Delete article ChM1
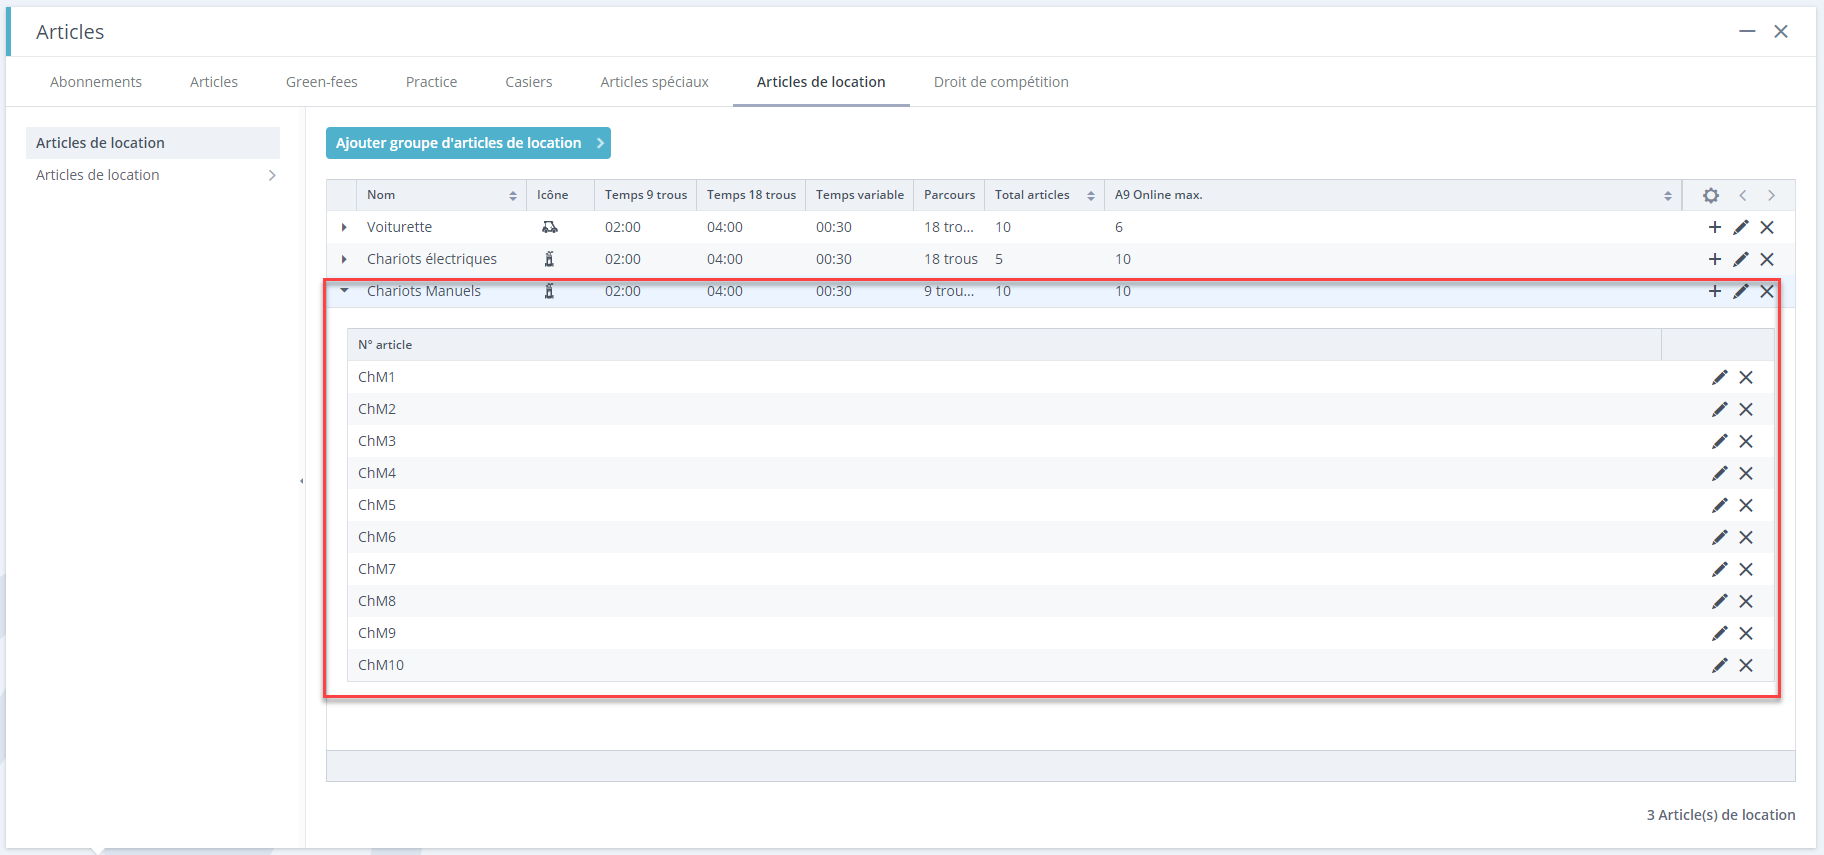1824x855 pixels. [x=1746, y=377]
